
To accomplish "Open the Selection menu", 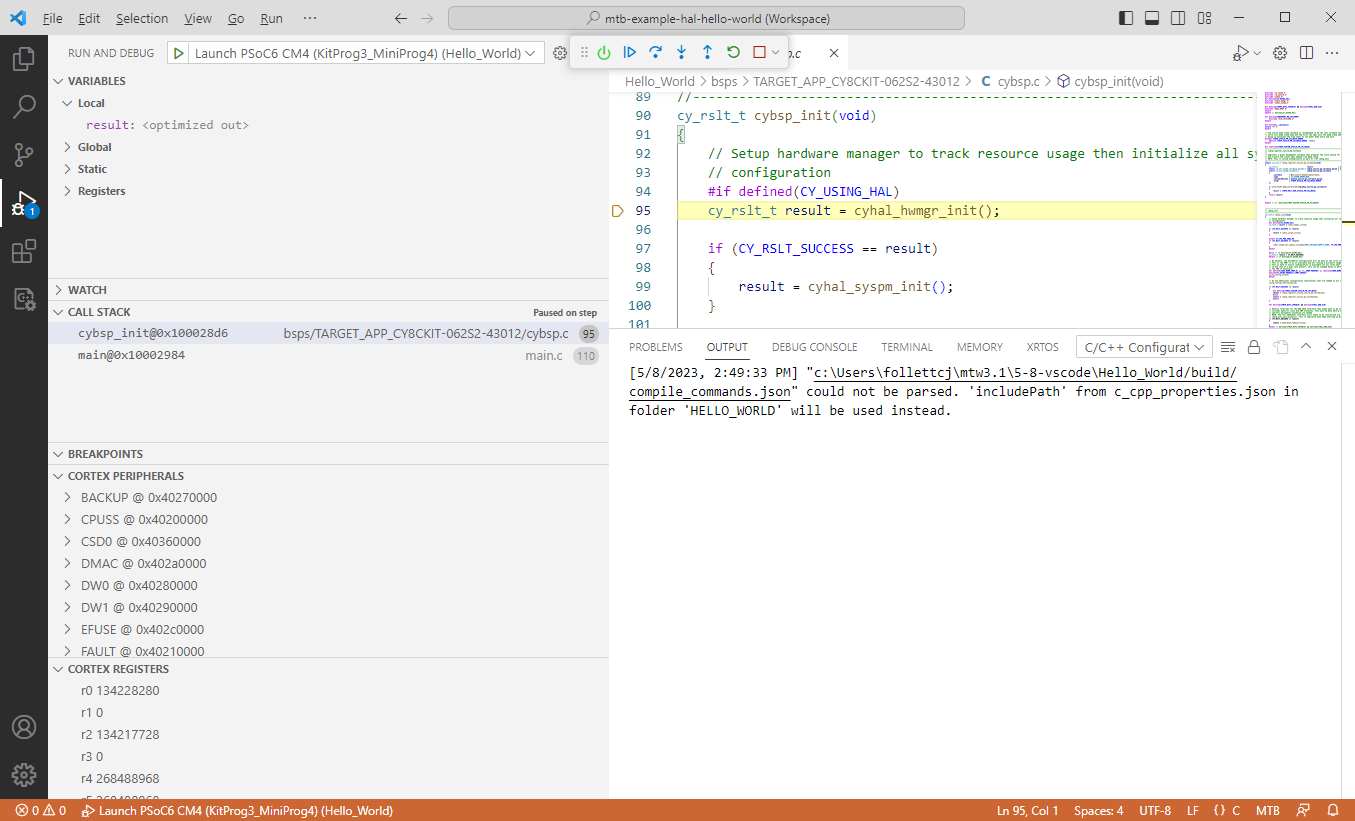I will point(142,19).
